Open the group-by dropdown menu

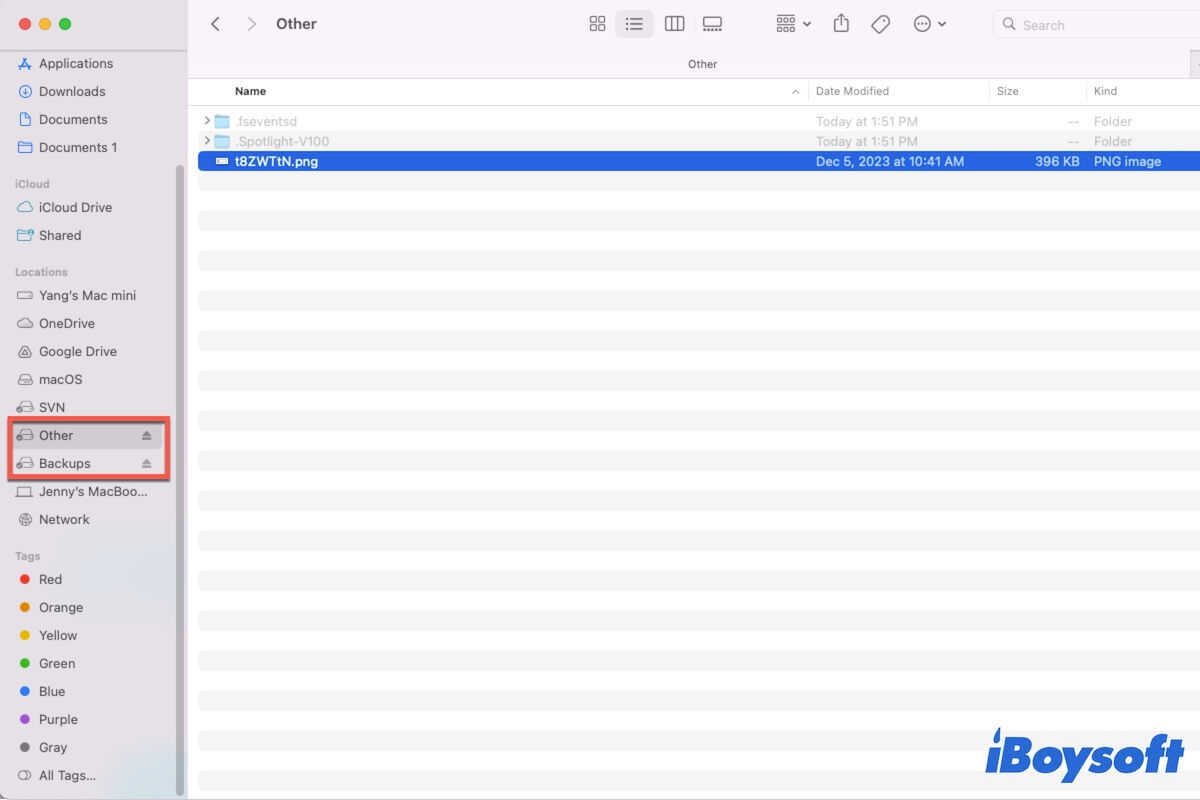coord(792,23)
